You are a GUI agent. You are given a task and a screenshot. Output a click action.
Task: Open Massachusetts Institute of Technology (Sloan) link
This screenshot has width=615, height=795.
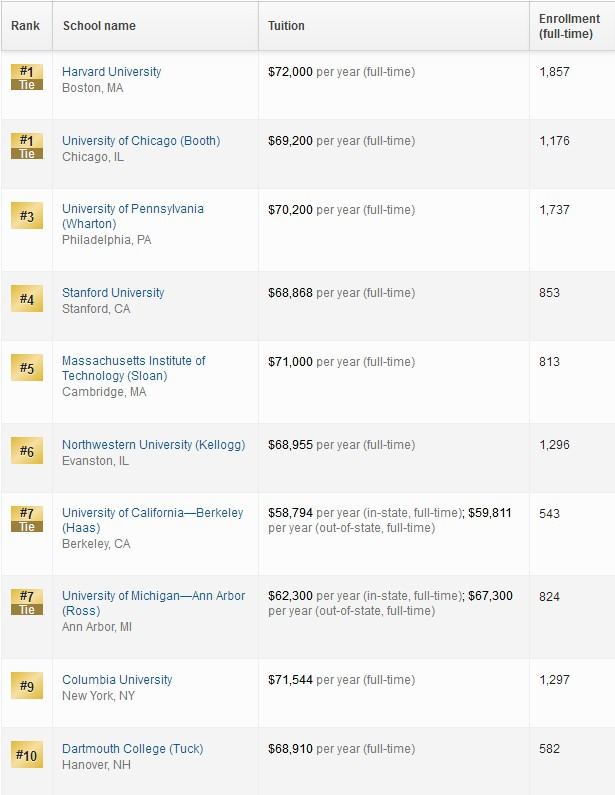(134, 368)
